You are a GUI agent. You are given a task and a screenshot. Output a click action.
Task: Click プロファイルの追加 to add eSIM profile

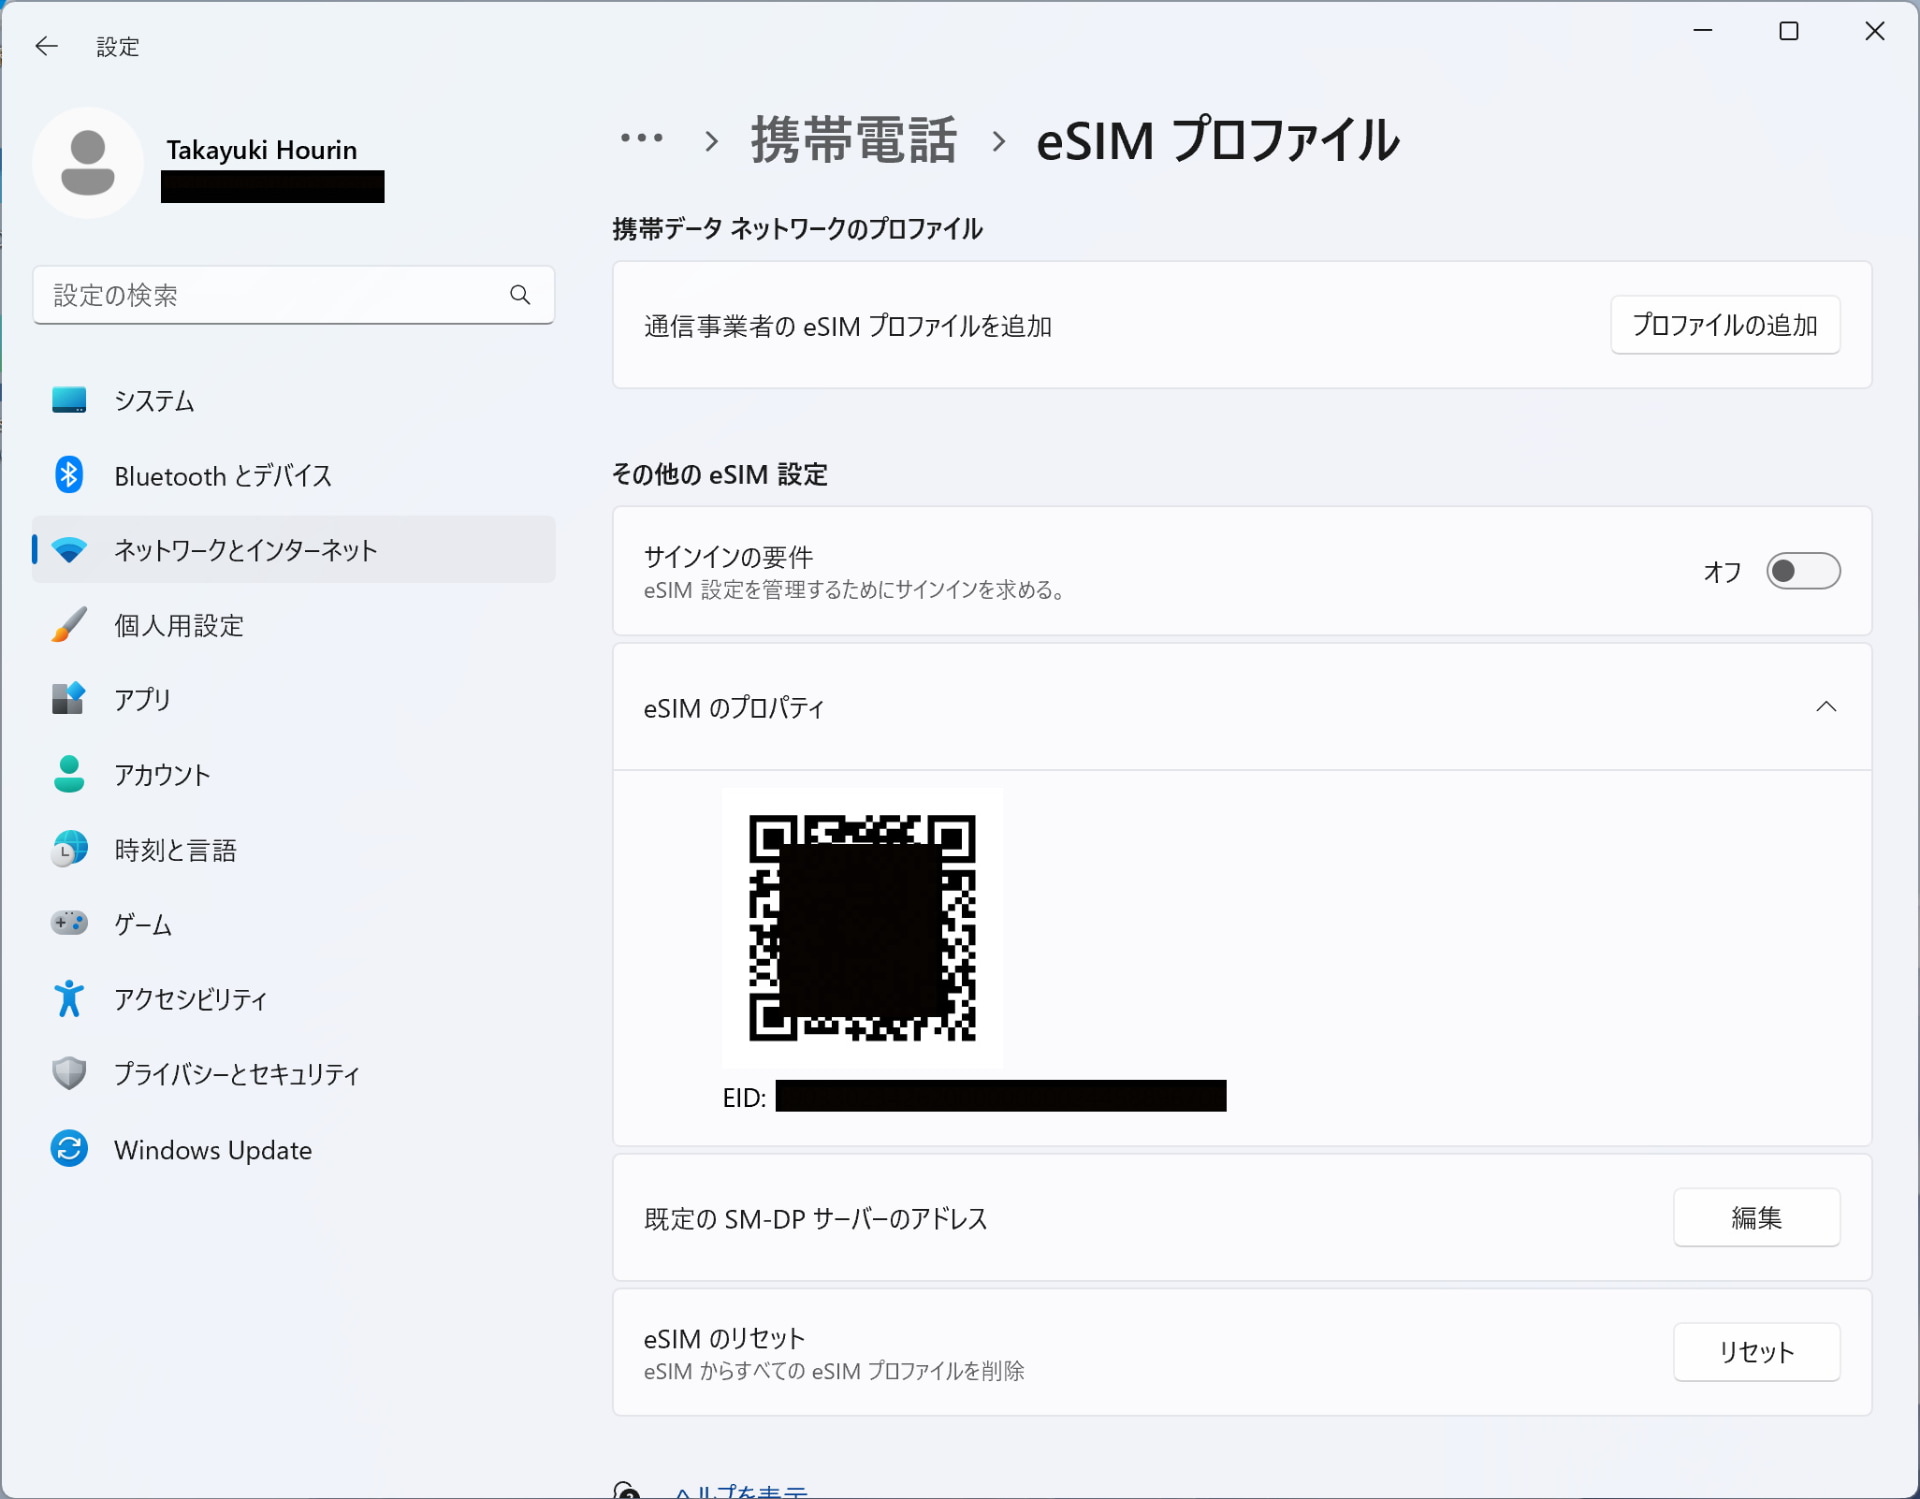(x=1724, y=324)
